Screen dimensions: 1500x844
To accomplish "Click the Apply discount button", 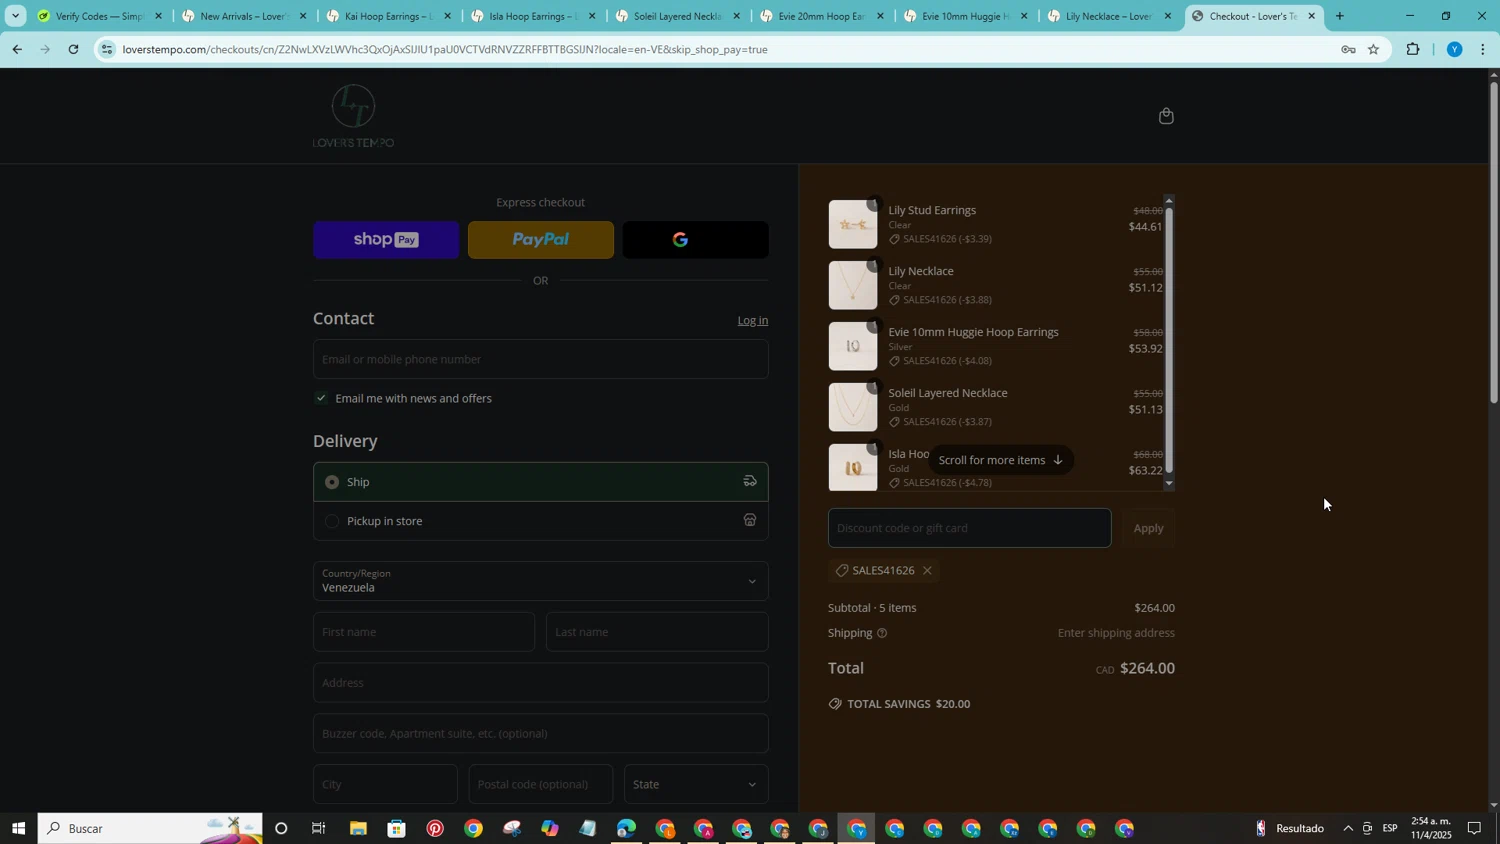I will (x=1149, y=528).
